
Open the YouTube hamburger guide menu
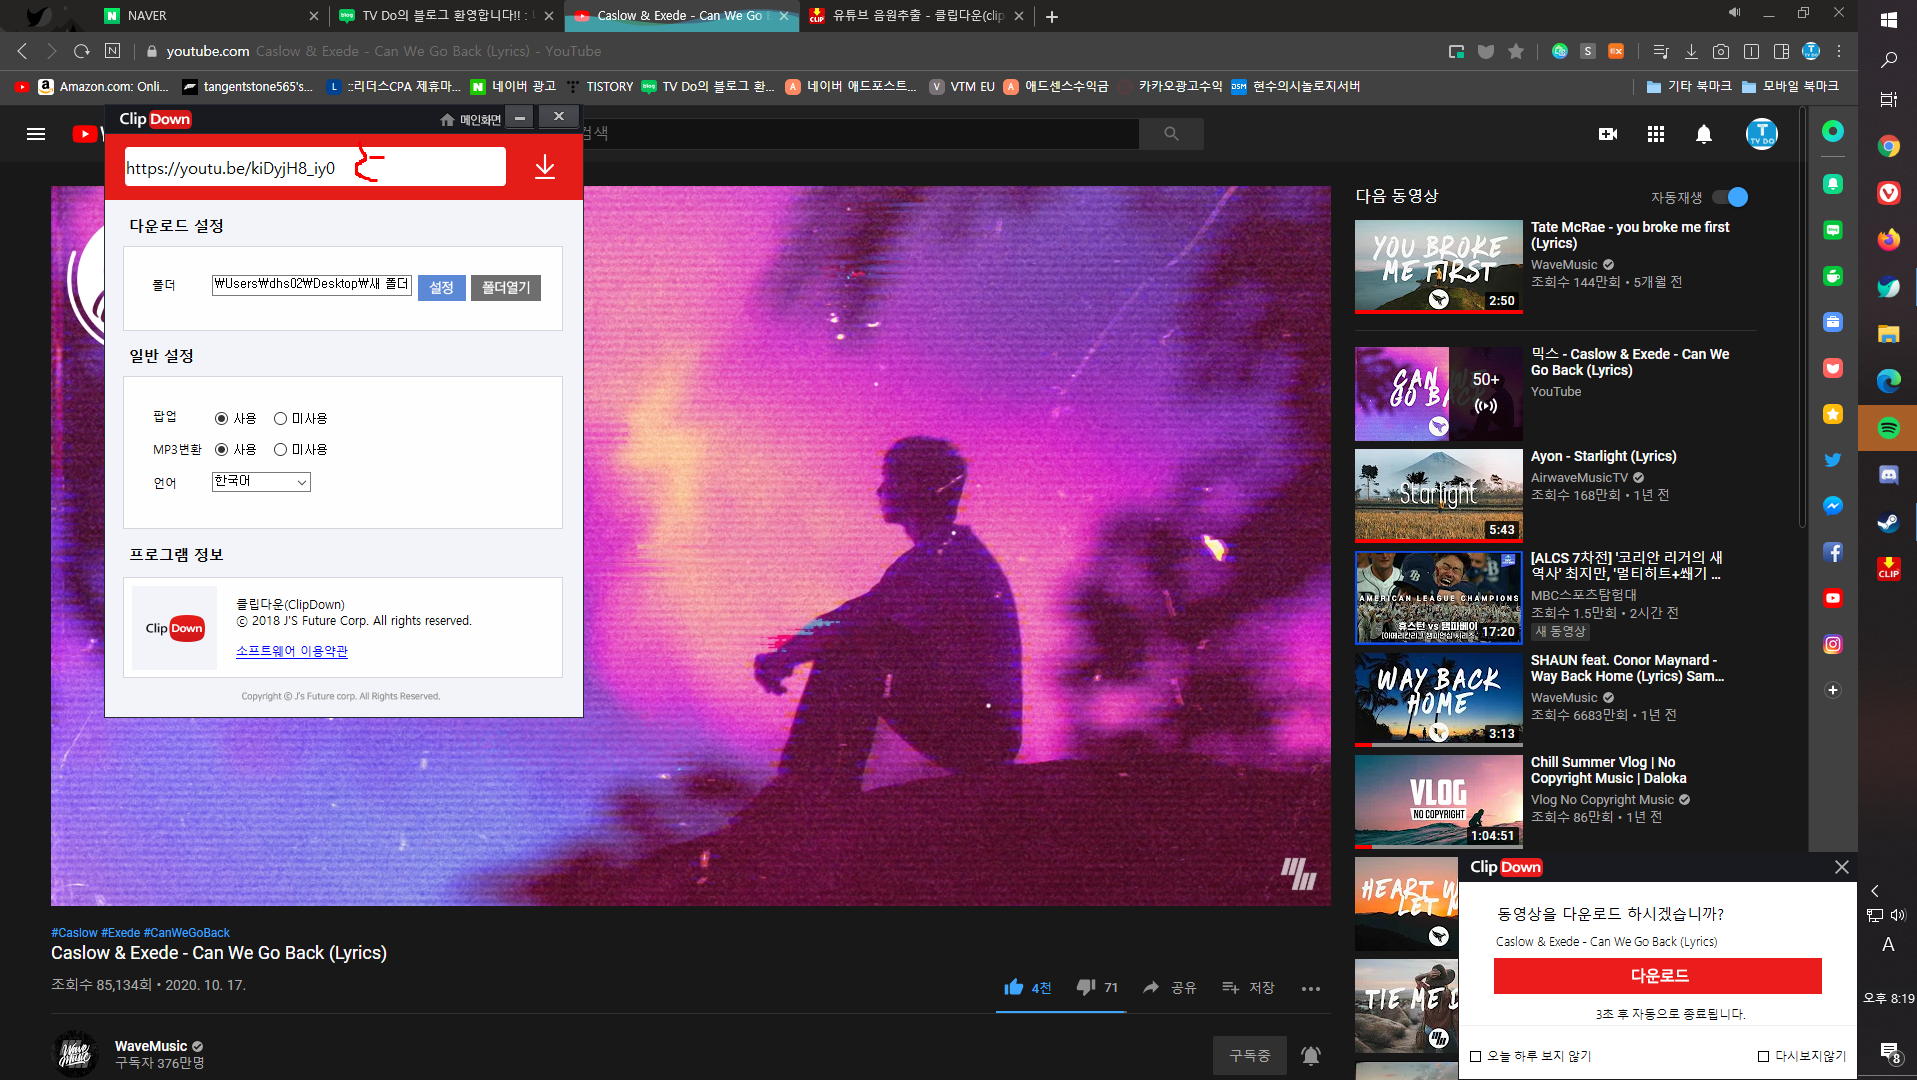tap(36, 134)
